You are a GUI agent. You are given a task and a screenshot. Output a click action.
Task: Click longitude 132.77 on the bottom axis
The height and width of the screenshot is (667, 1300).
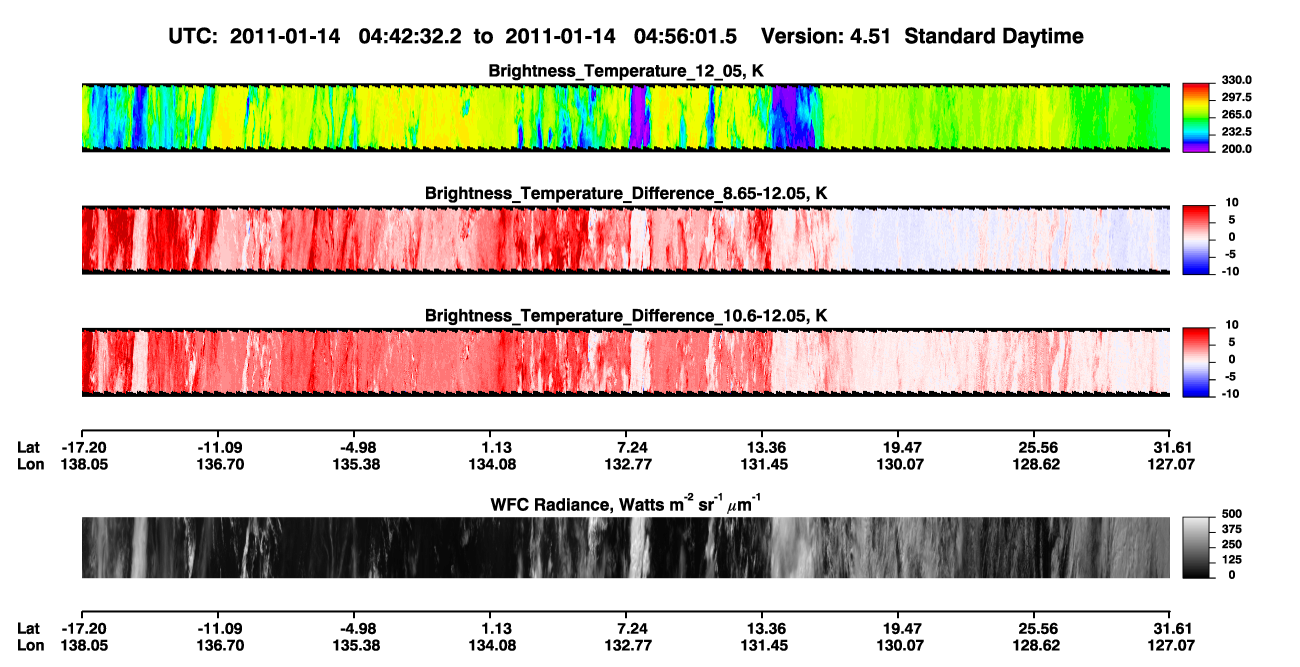tap(627, 646)
